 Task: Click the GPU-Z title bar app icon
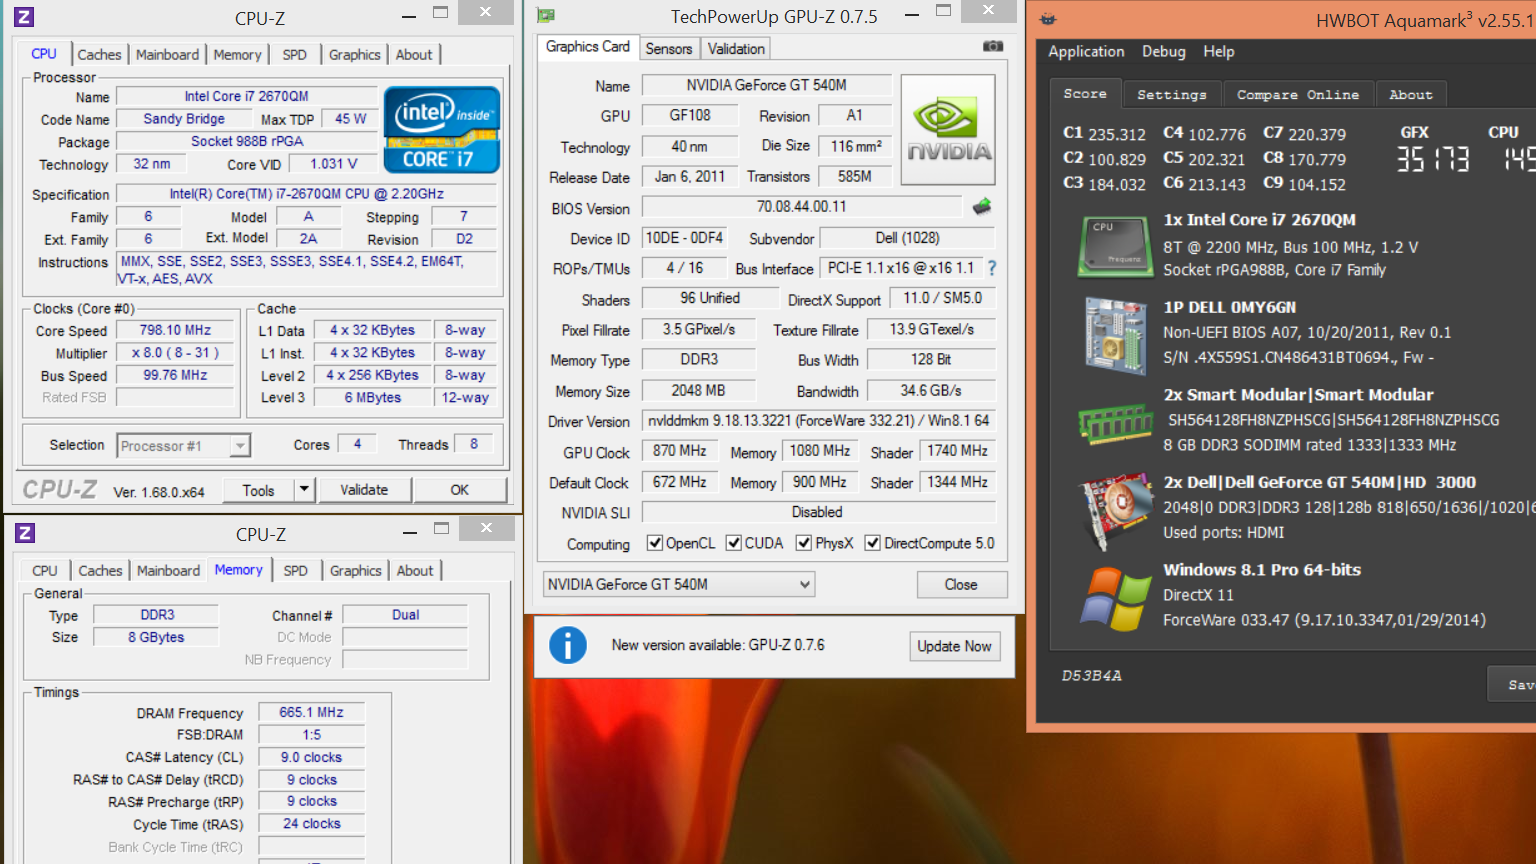[546, 15]
